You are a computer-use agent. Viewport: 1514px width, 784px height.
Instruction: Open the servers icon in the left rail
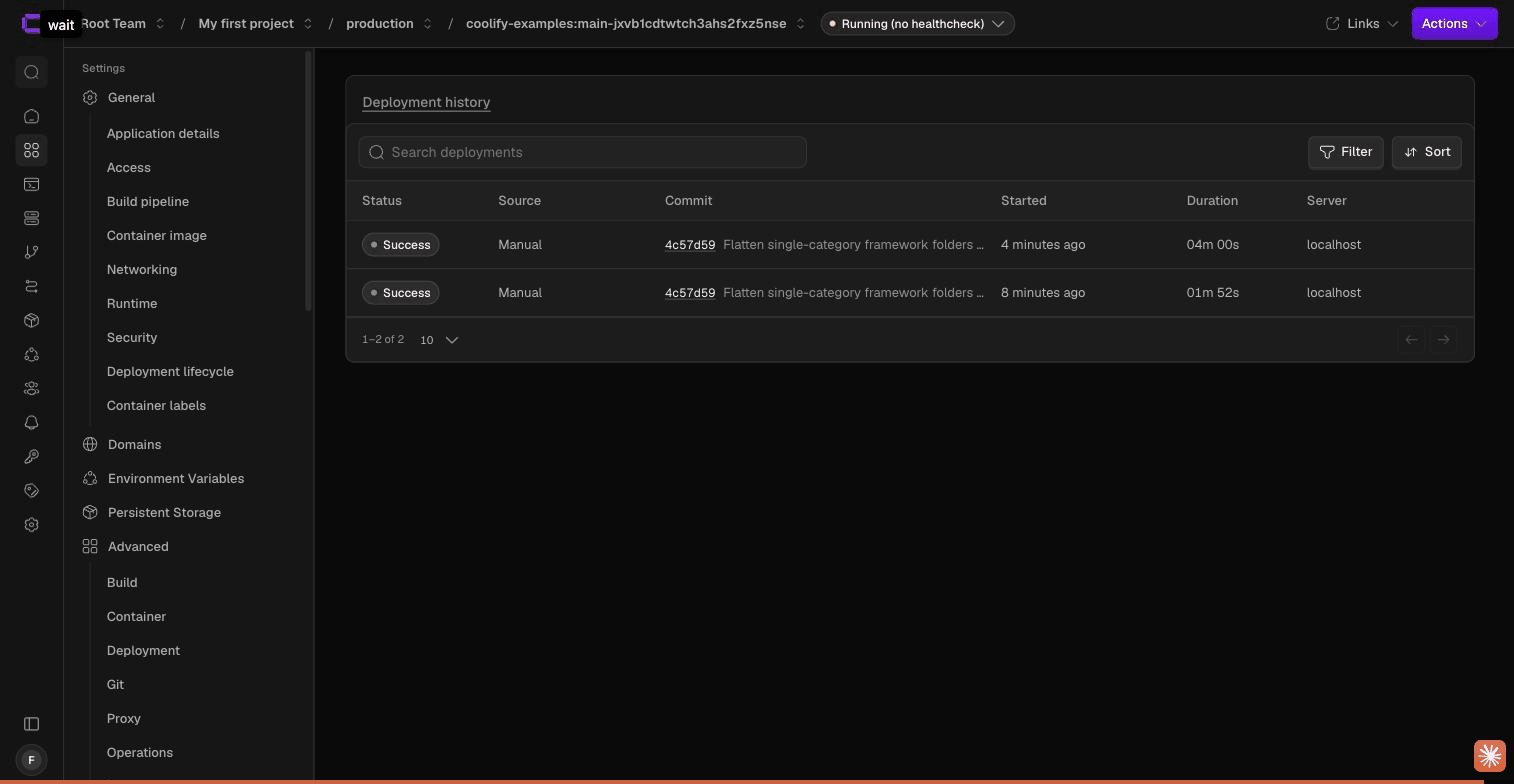click(31, 218)
